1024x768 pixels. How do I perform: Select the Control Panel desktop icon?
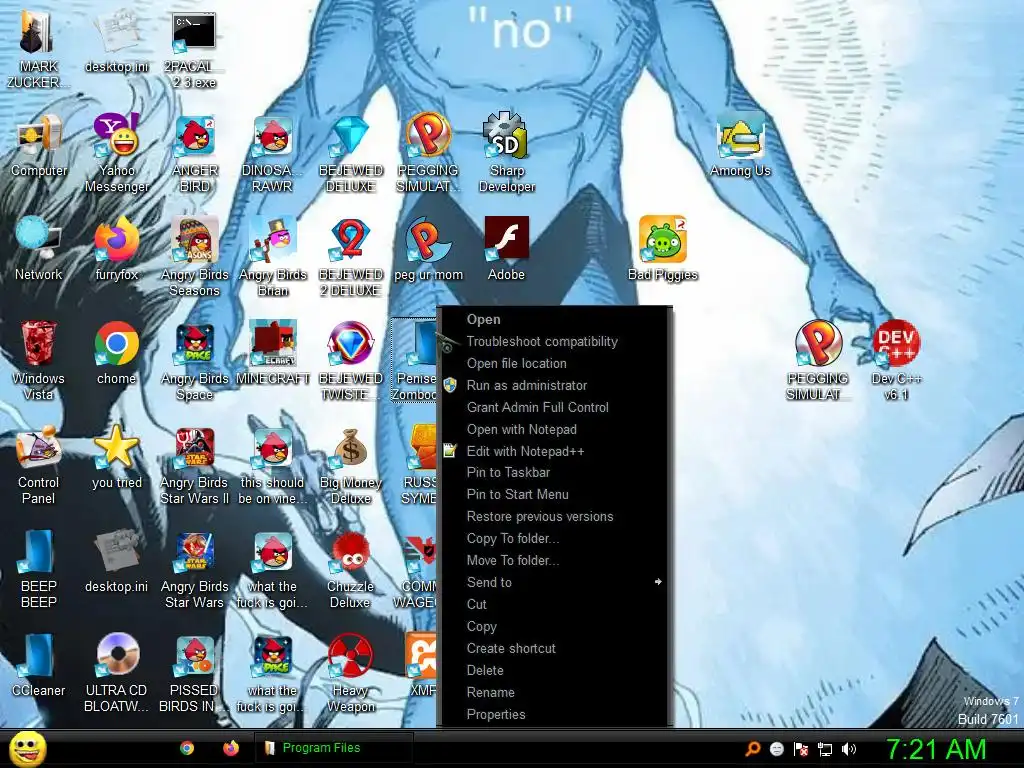[38, 448]
